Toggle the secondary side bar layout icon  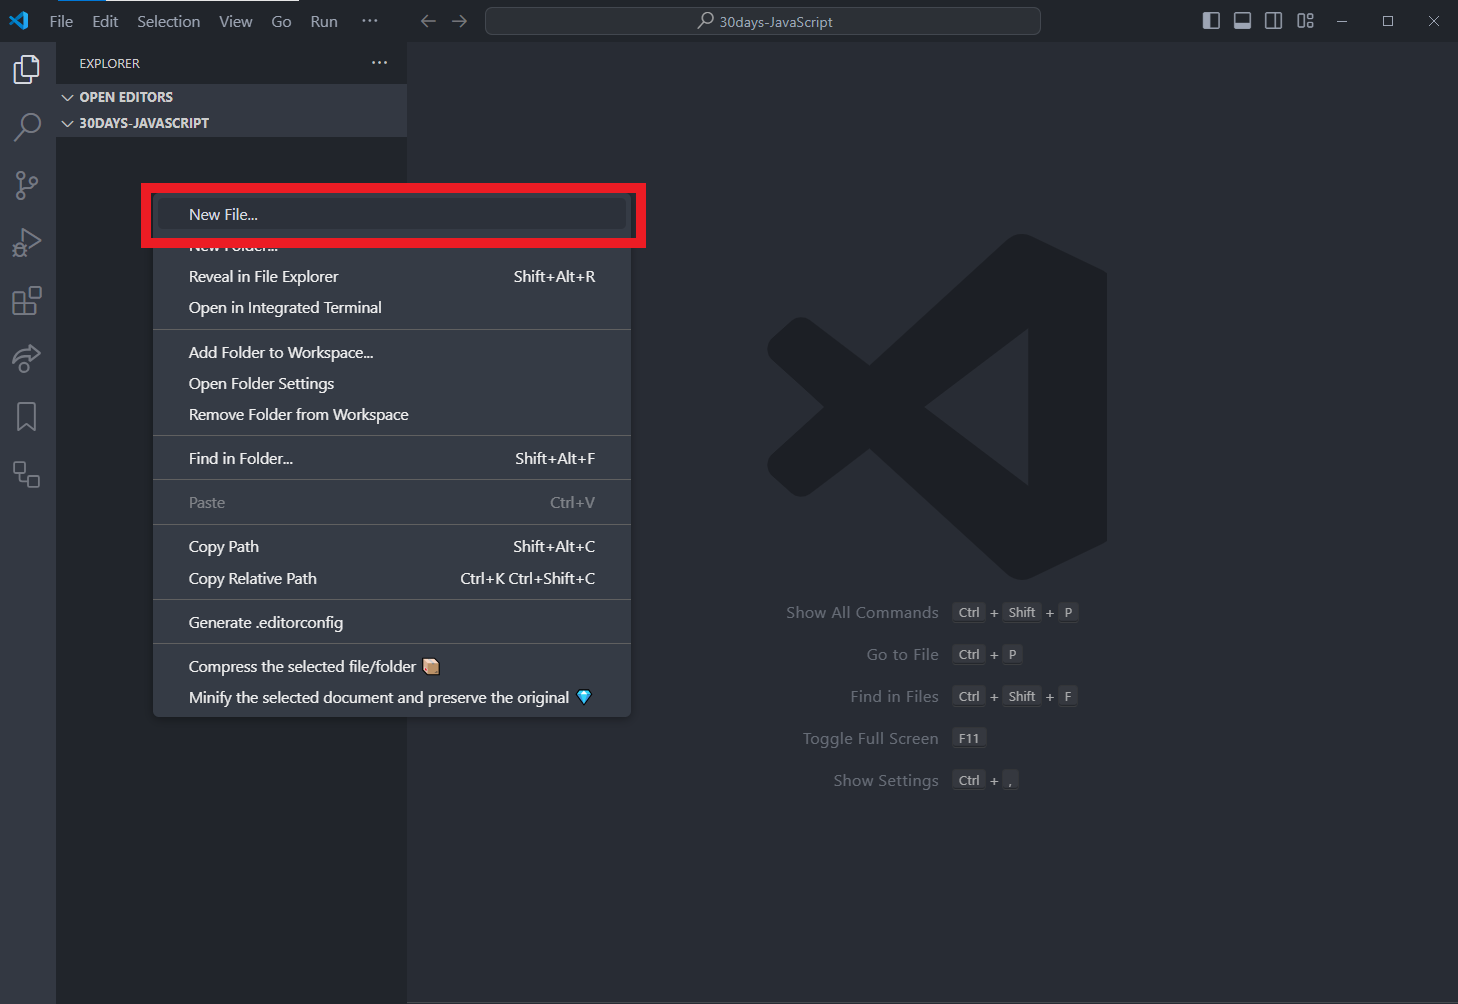point(1273,21)
